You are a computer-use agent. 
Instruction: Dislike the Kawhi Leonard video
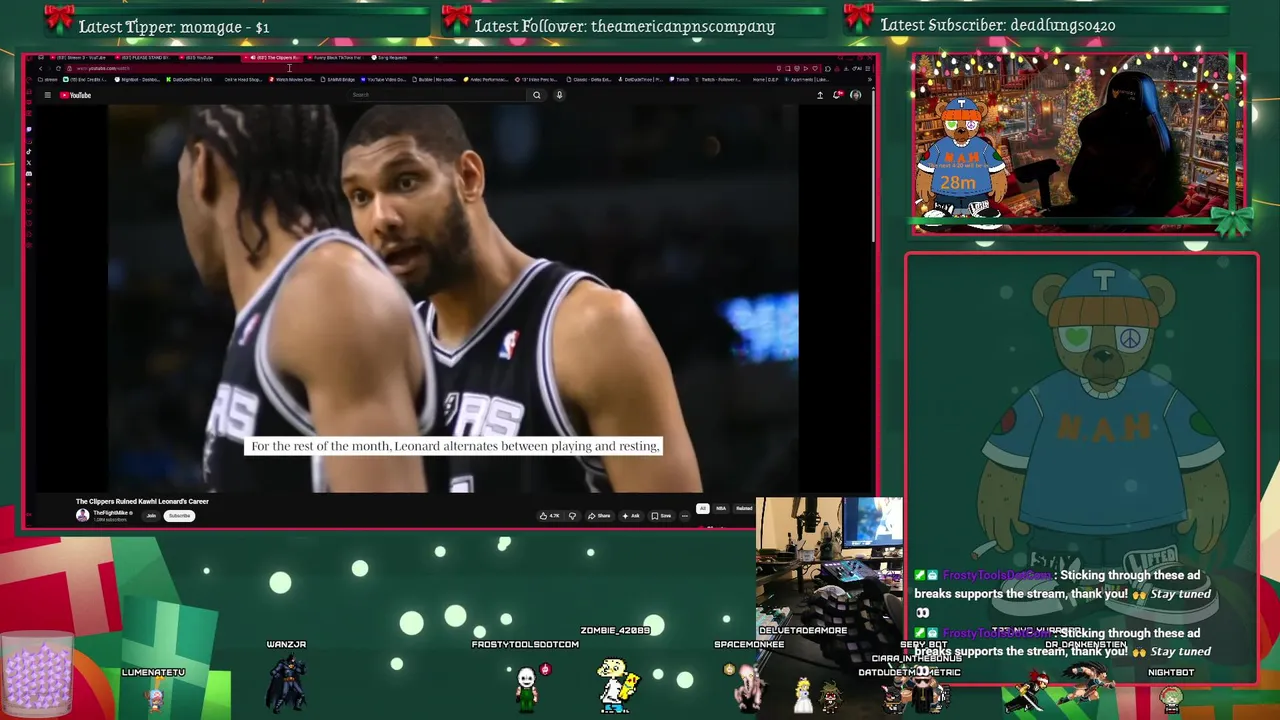tap(573, 516)
